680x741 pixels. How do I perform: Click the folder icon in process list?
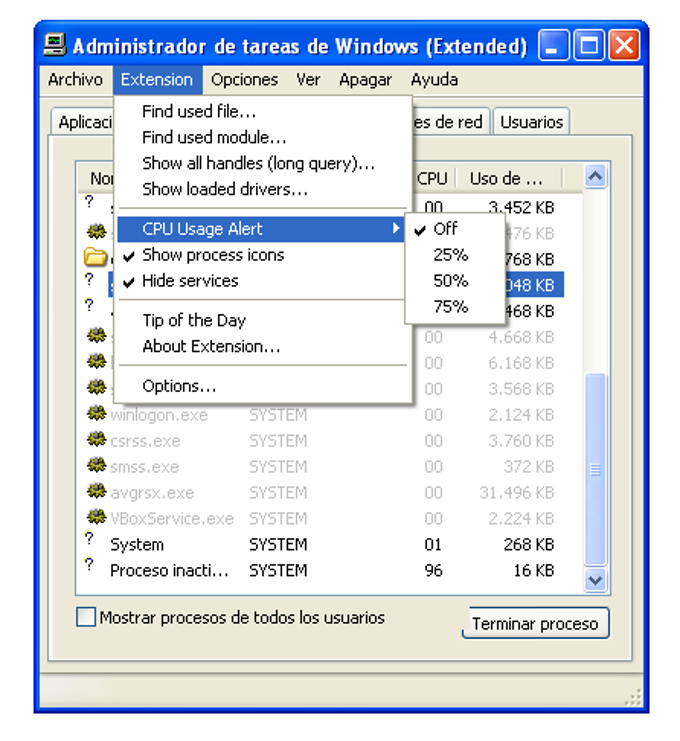click(95, 257)
